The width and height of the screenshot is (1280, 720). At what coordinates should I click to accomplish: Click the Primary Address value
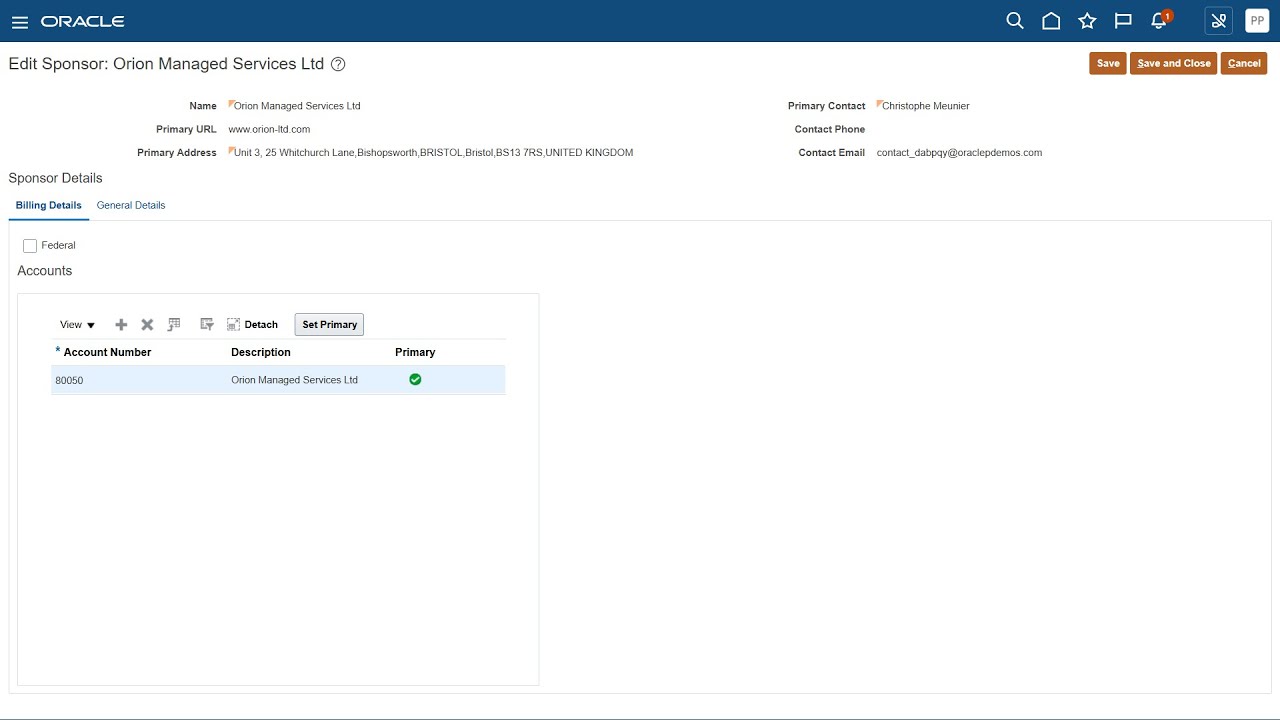(433, 153)
